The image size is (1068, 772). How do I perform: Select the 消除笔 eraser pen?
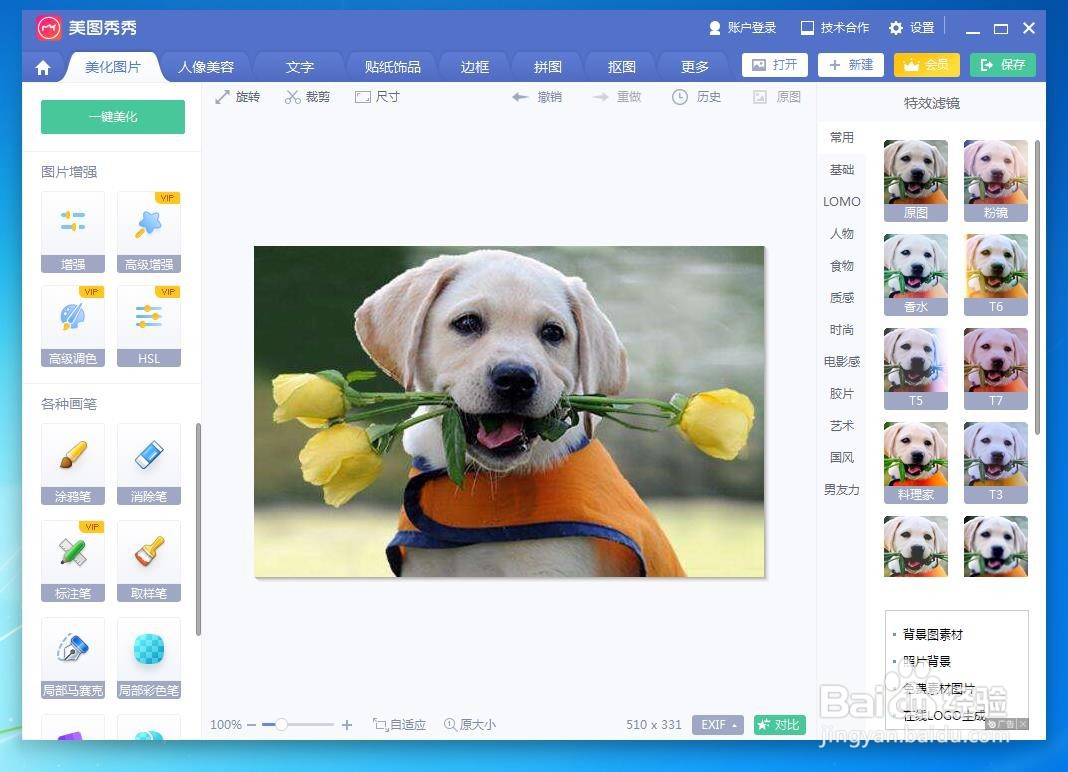pyautogui.click(x=148, y=464)
